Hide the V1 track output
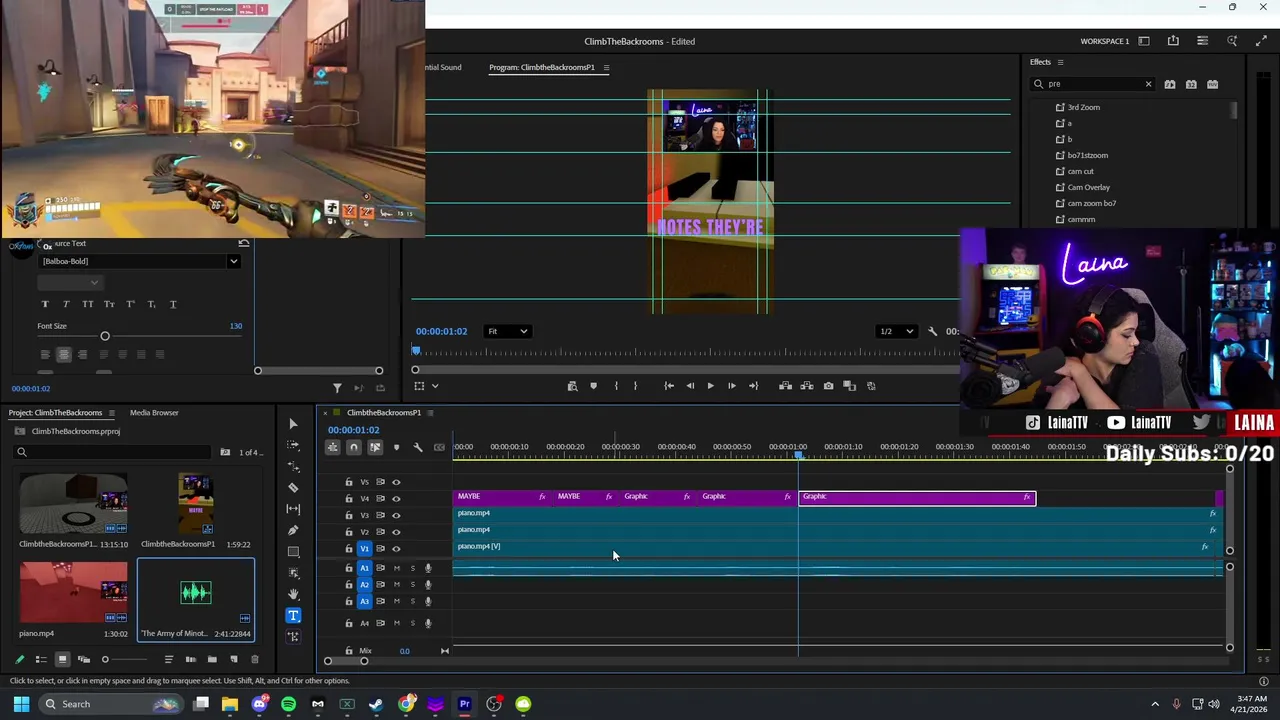The height and width of the screenshot is (720, 1280). pyautogui.click(x=396, y=548)
